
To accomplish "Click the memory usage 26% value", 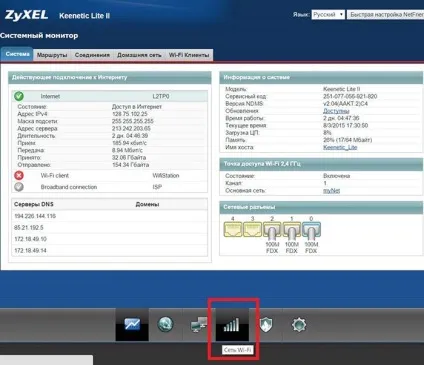I will tap(347, 140).
